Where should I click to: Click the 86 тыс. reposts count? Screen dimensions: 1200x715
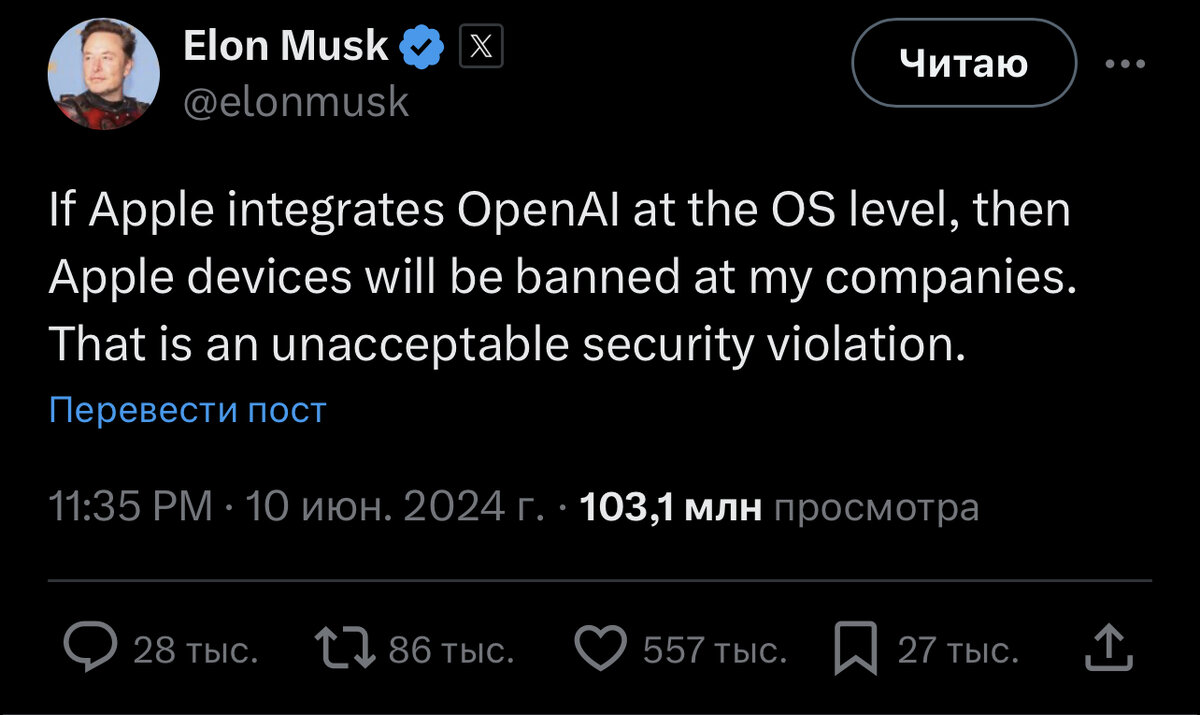[x=451, y=652]
